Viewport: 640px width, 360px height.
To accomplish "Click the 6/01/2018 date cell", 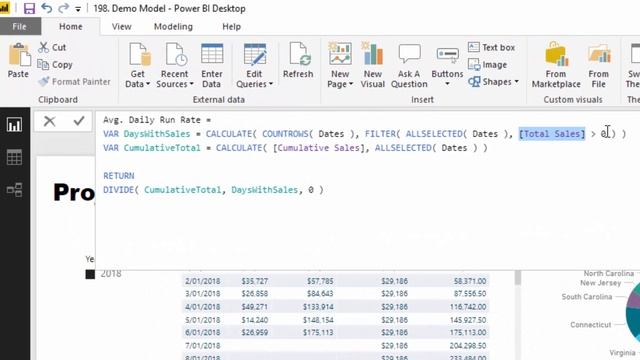I will point(202,333).
